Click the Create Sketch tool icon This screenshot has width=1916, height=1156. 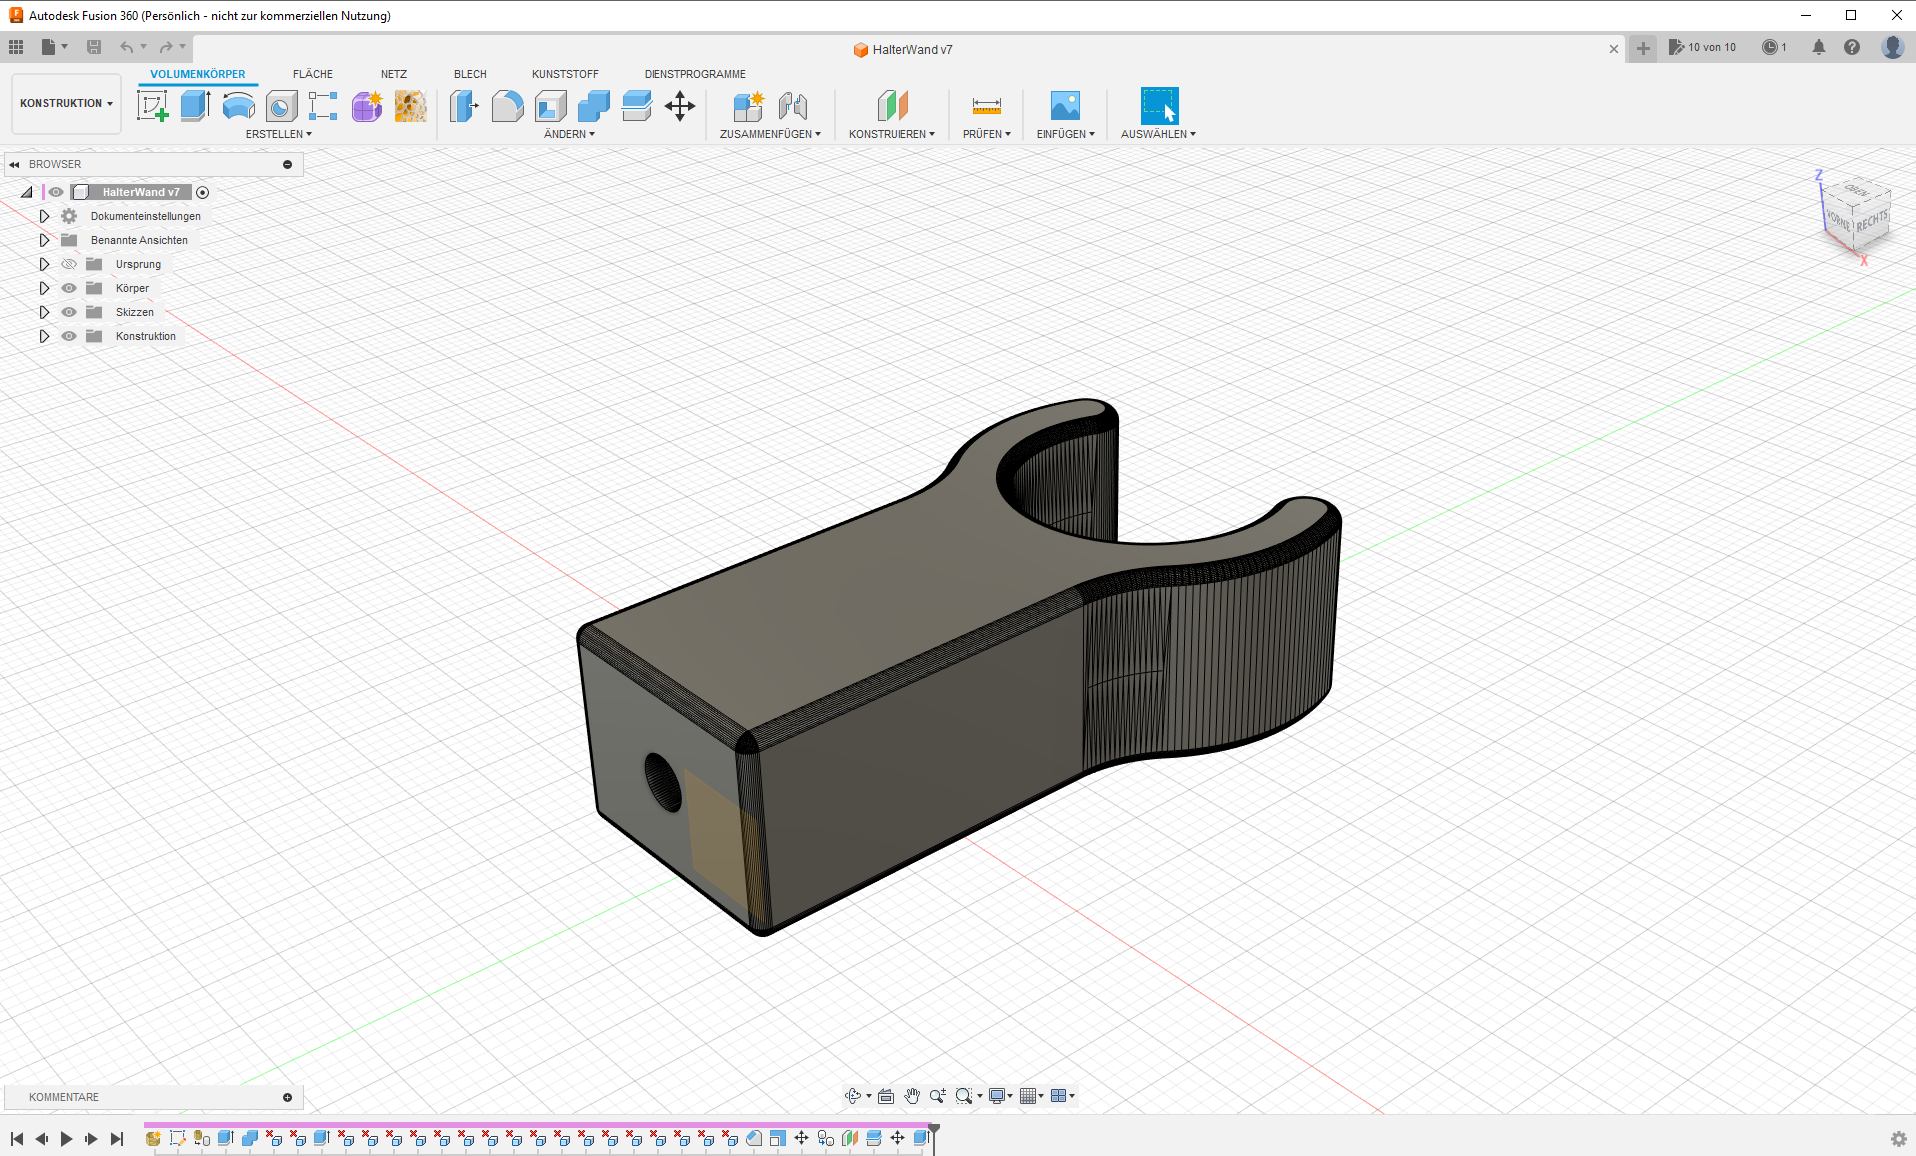(x=153, y=106)
